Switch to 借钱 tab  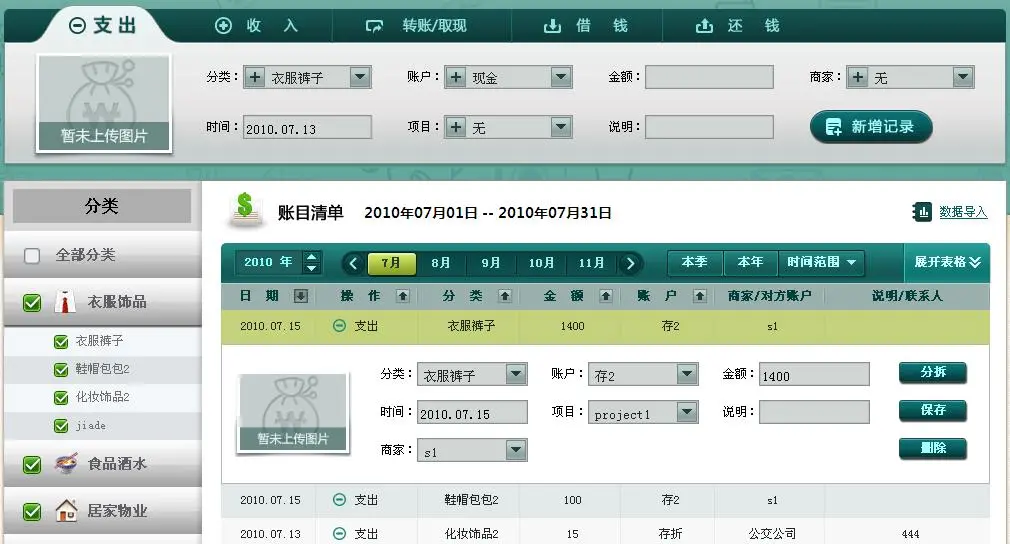[x=586, y=26]
